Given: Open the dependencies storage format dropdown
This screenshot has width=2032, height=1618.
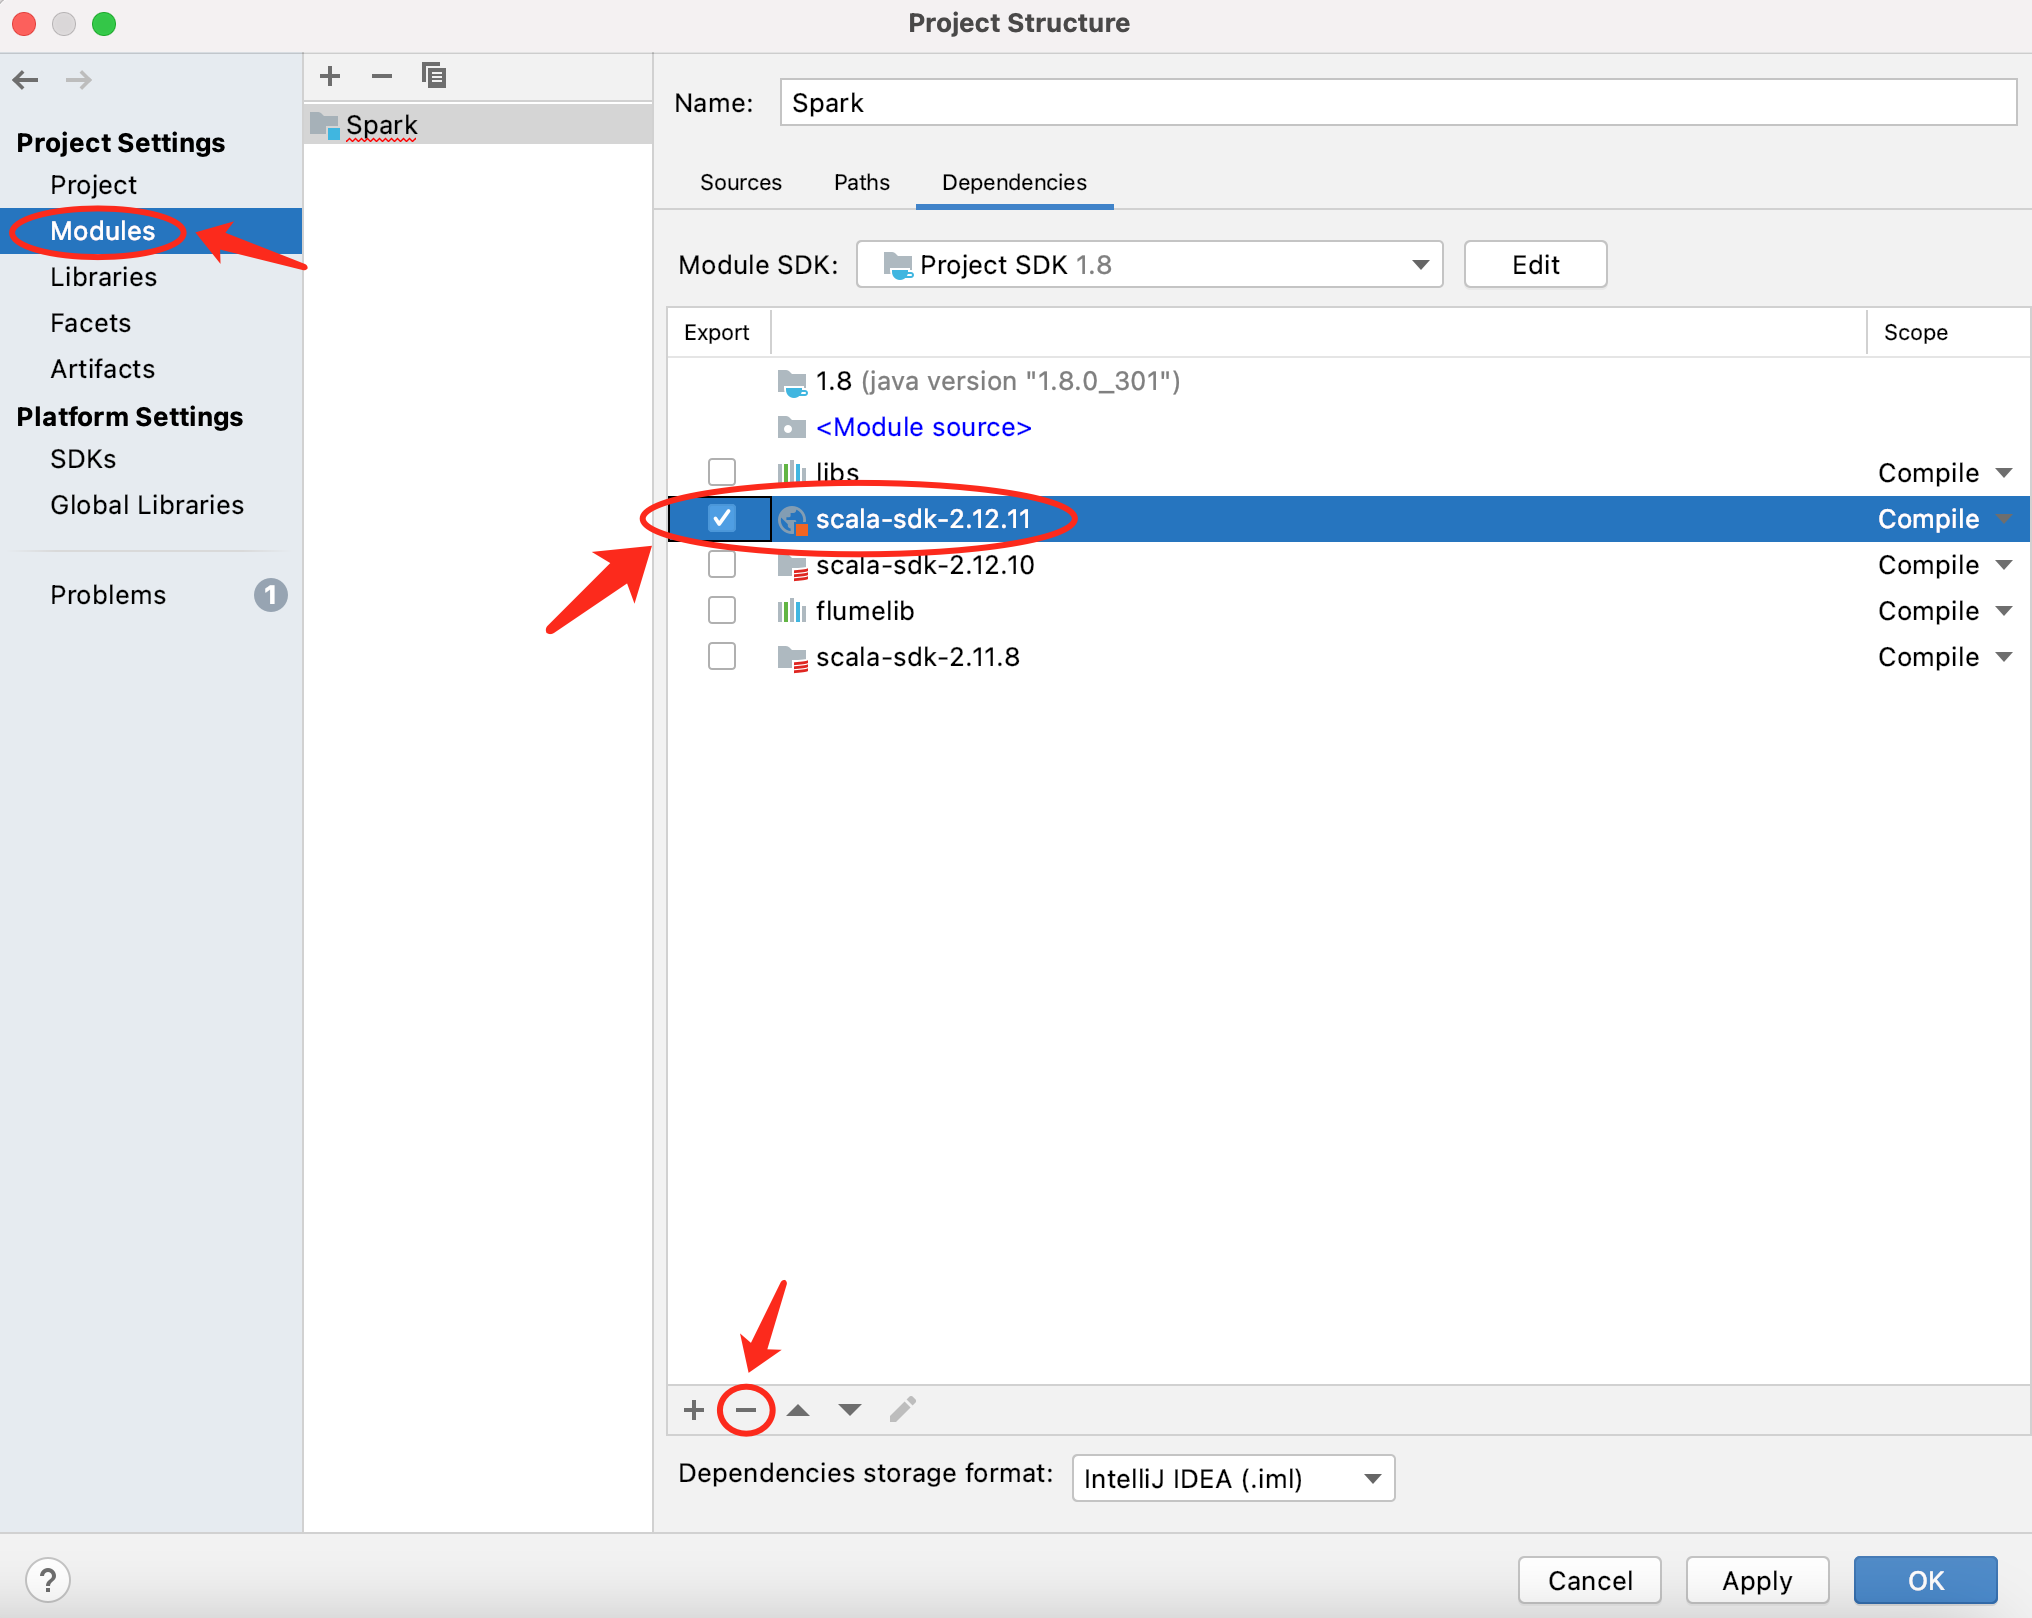Looking at the screenshot, I should (1233, 1478).
